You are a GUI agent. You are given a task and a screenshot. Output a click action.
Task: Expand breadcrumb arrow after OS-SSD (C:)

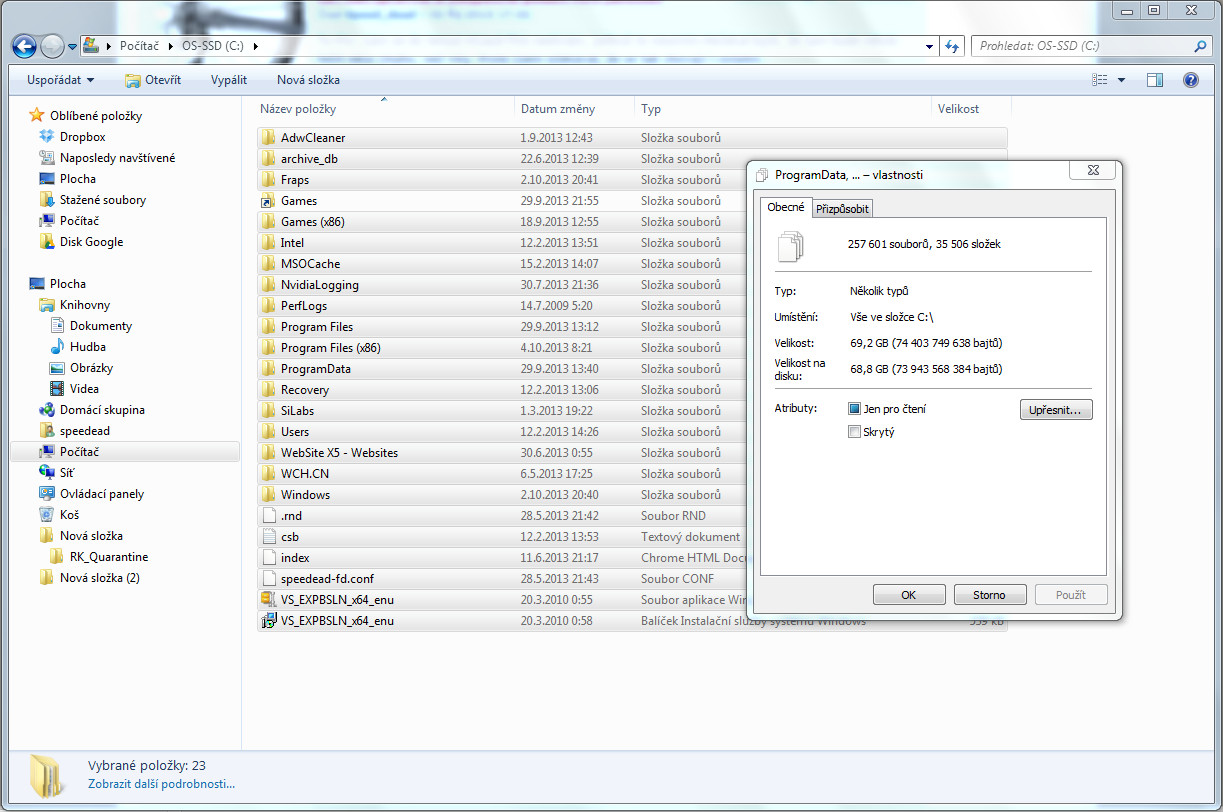(x=256, y=46)
